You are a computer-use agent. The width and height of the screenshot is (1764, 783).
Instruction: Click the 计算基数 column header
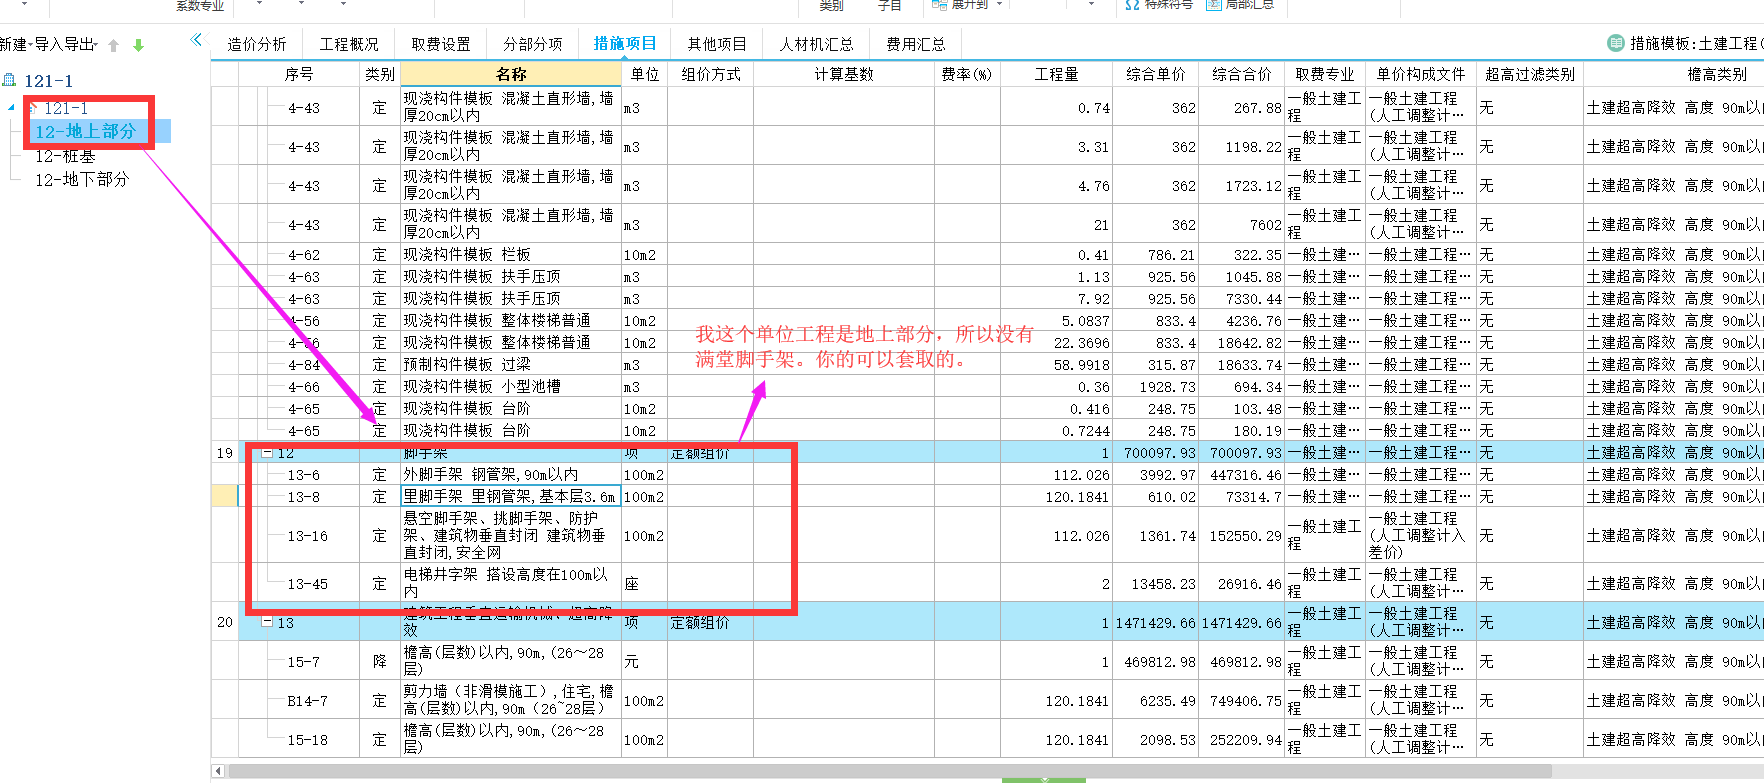coord(844,74)
